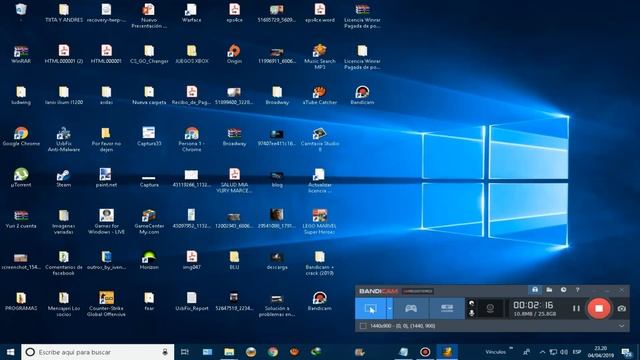Image resolution: width=640 pixels, height=360 pixels.
Task: Select the WinRAR desktop icon
Action: pyautogui.click(x=21, y=54)
